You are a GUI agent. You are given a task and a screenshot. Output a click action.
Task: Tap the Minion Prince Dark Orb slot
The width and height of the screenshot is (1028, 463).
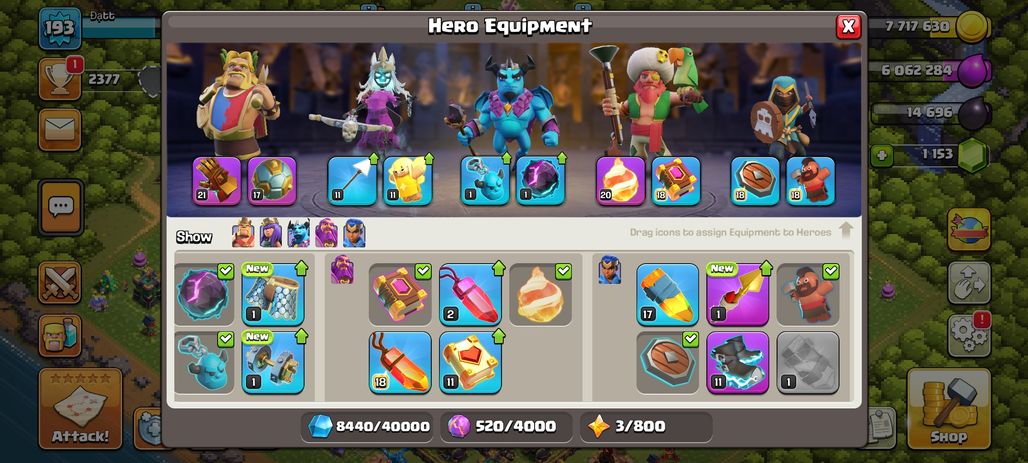coord(540,181)
